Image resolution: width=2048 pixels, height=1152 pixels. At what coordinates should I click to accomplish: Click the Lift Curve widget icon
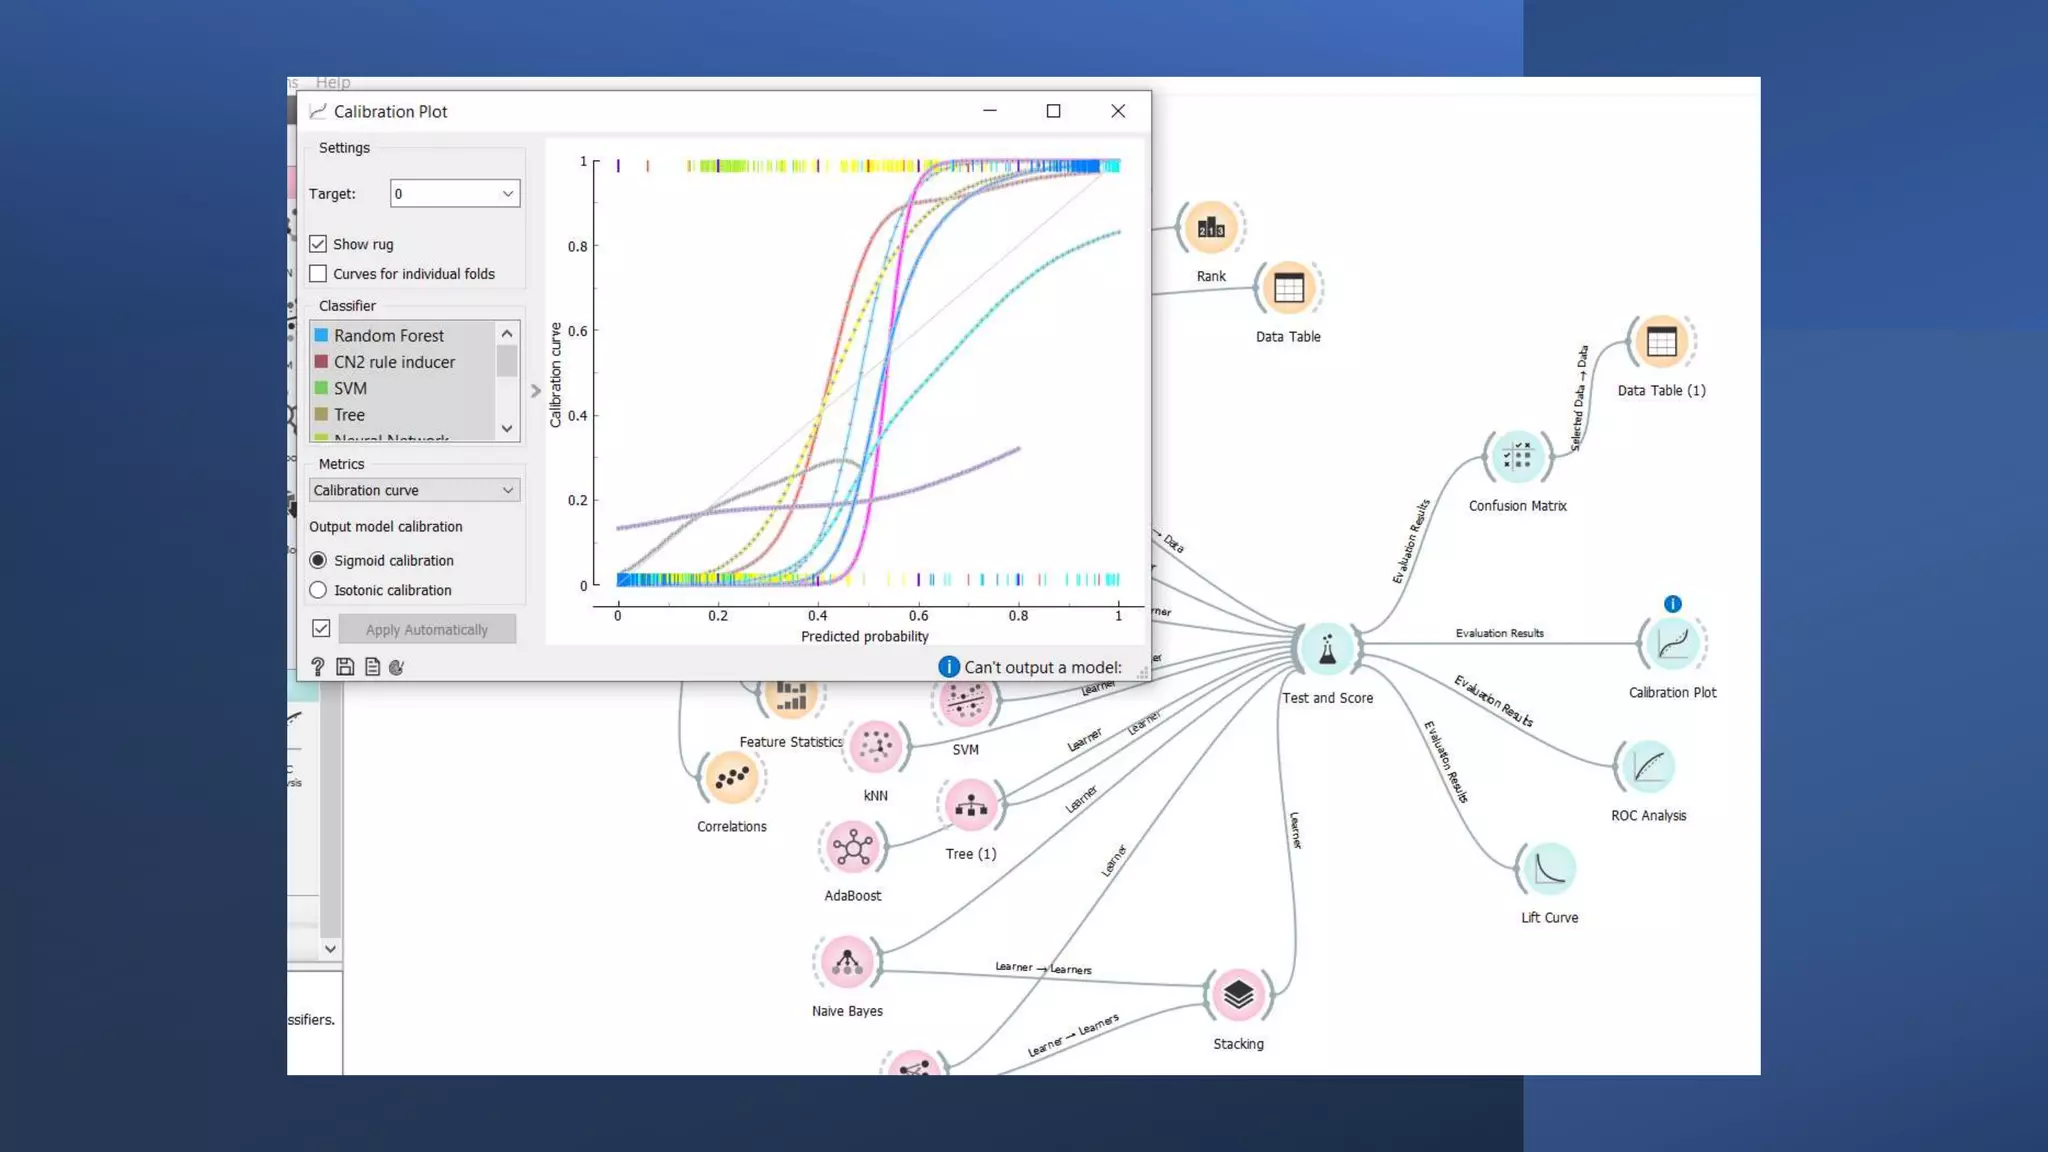click(1548, 868)
